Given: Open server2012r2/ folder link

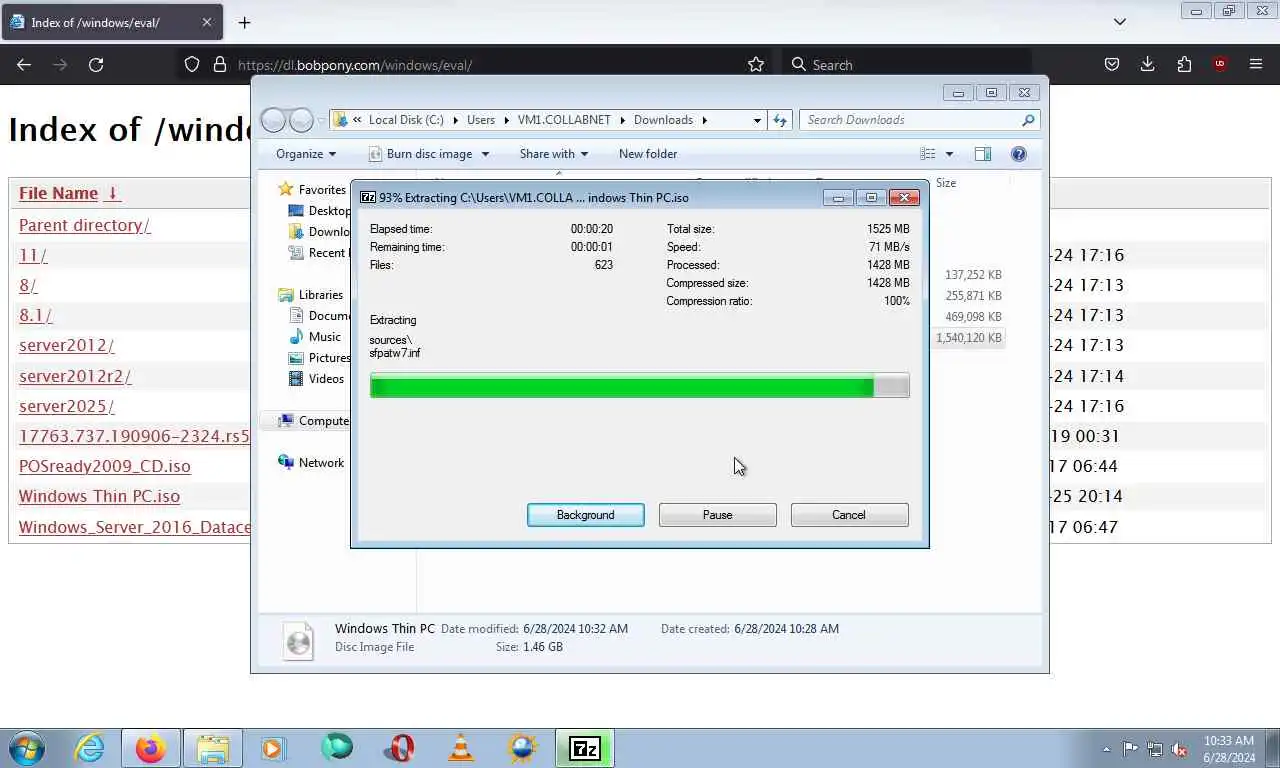Looking at the screenshot, I should tap(75, 376).
